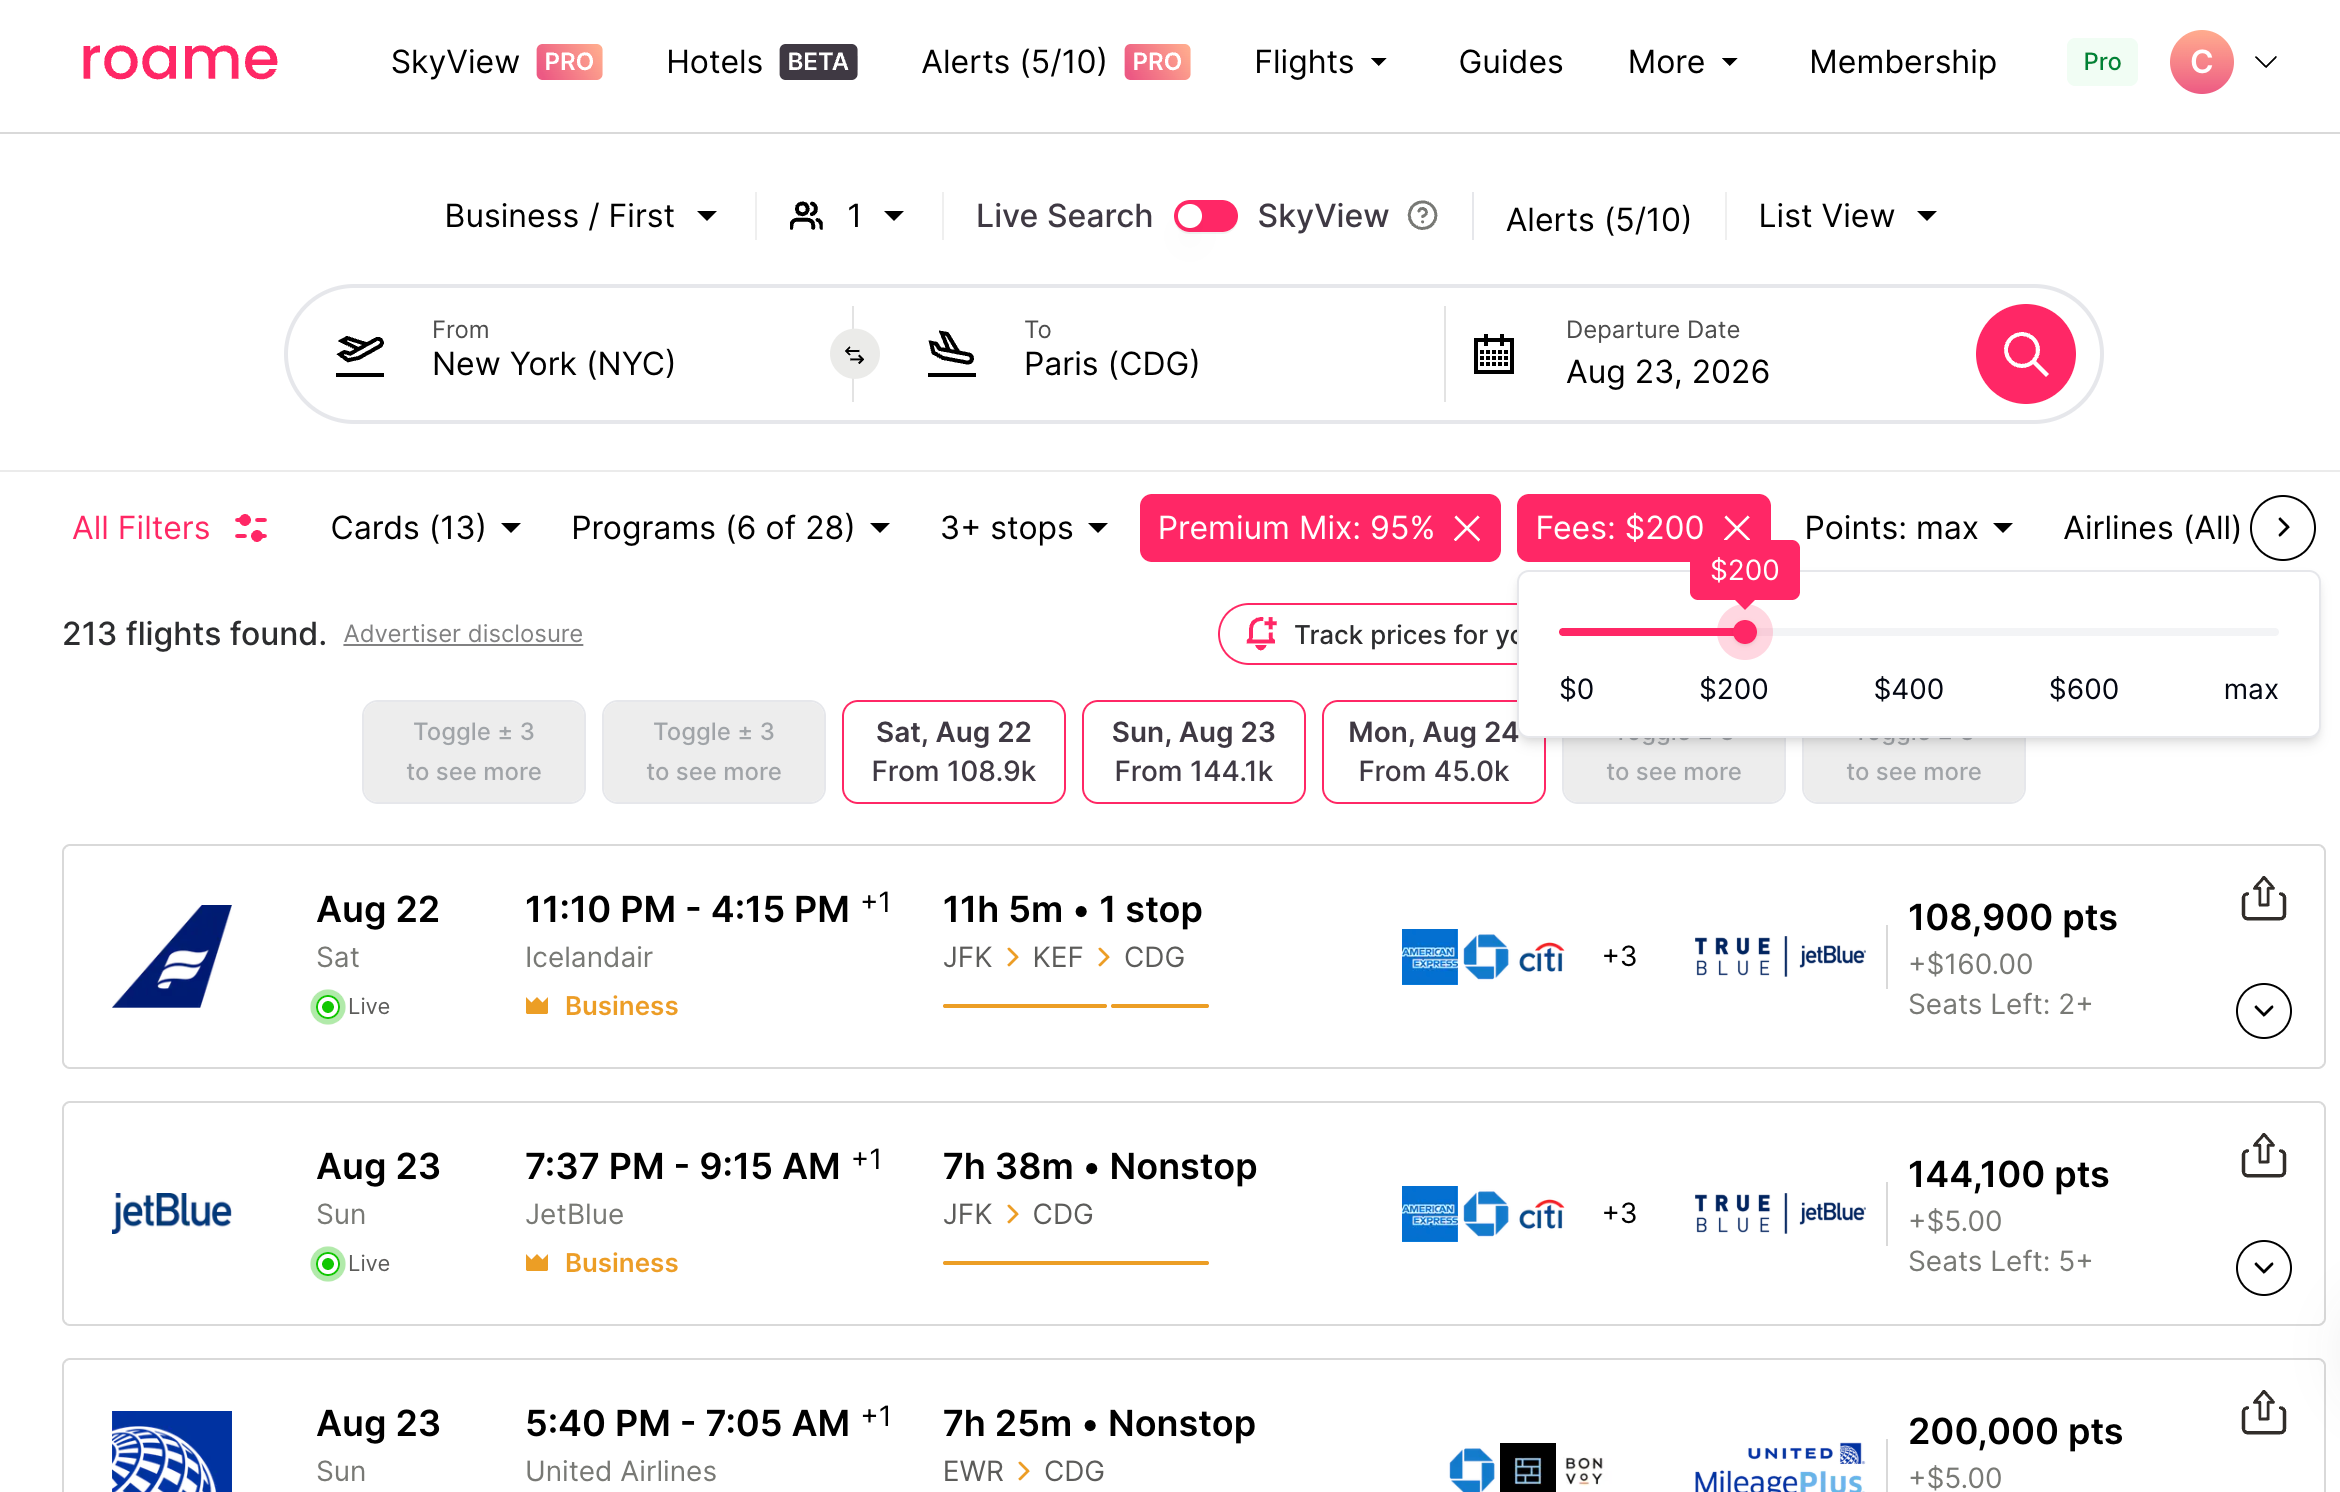Image resolution: width=2340 pixels, height=1492 pixels.
Task: Clear the Fees $200 filter
Action: pyautogui.click(x=1737, y=528)
